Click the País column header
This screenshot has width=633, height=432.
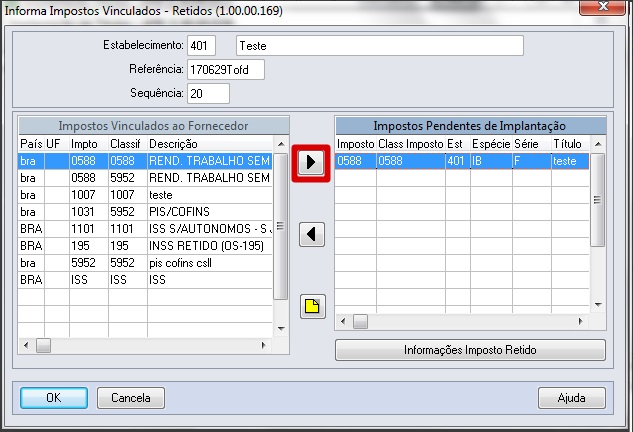pyautogui.click(x=31, y=144)
